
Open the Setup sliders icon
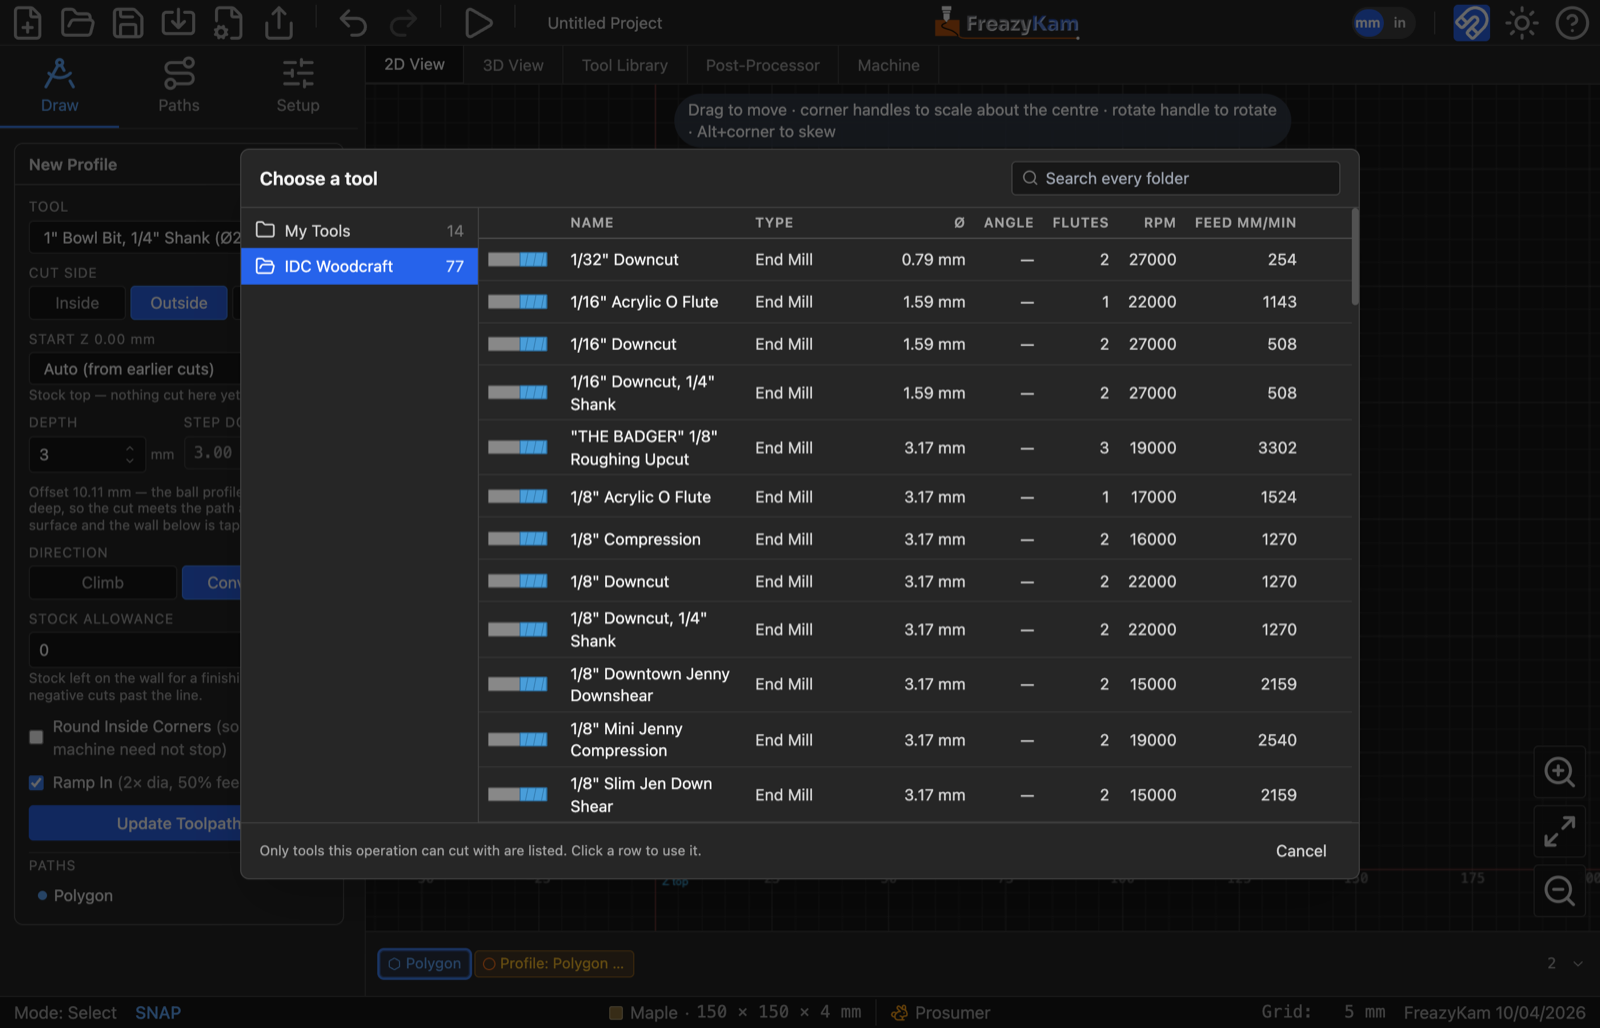tap(298, 85)
